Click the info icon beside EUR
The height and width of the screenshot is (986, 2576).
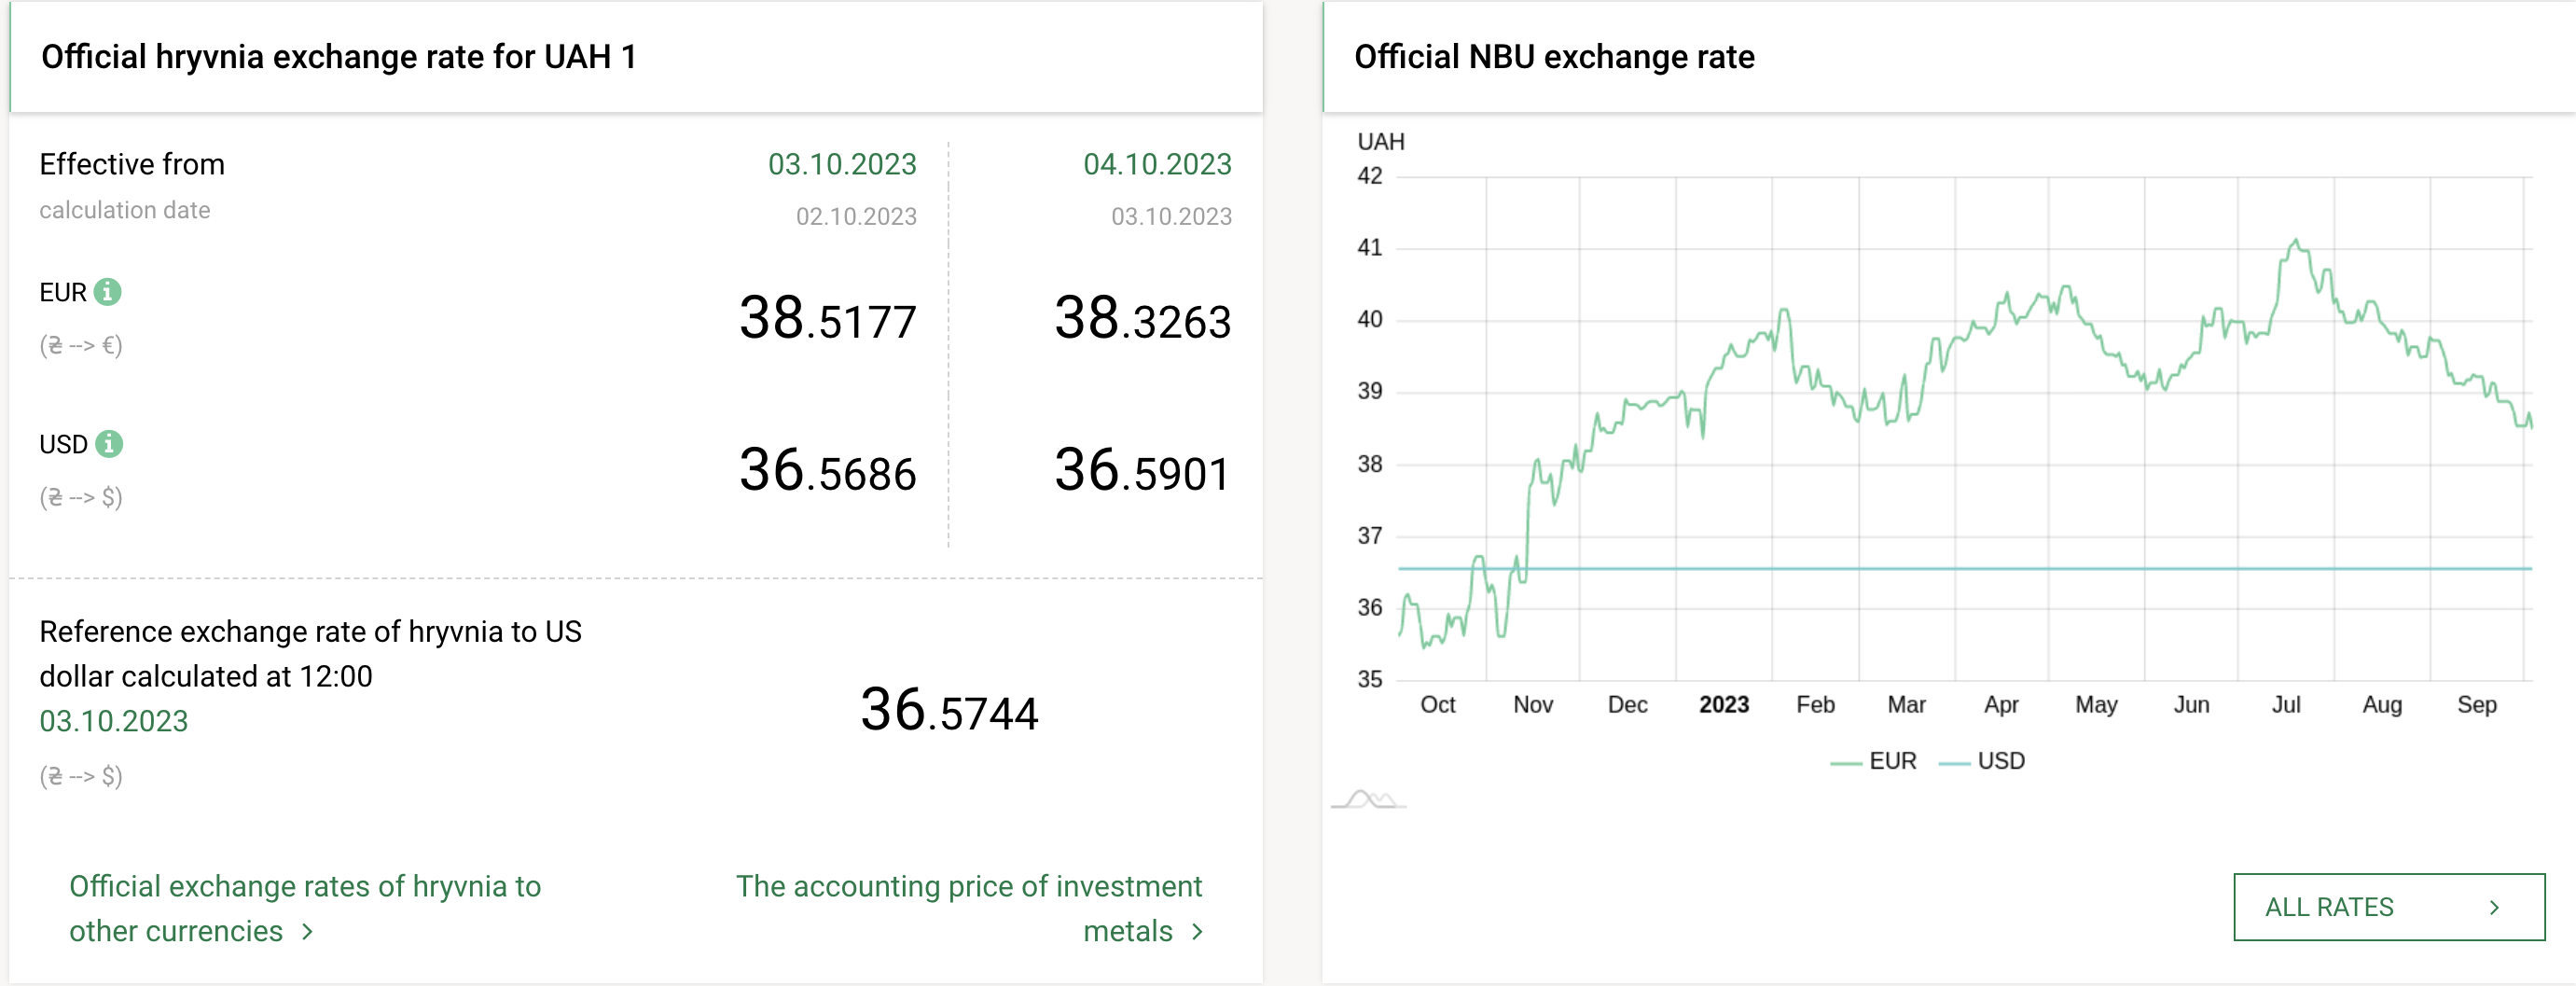[107, 293]
